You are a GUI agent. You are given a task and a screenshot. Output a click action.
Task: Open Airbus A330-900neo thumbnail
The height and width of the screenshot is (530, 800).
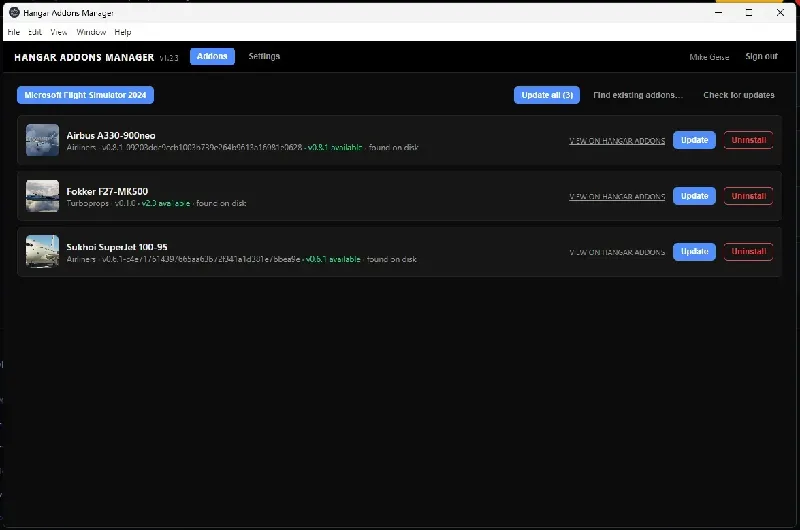coord(42,140)
